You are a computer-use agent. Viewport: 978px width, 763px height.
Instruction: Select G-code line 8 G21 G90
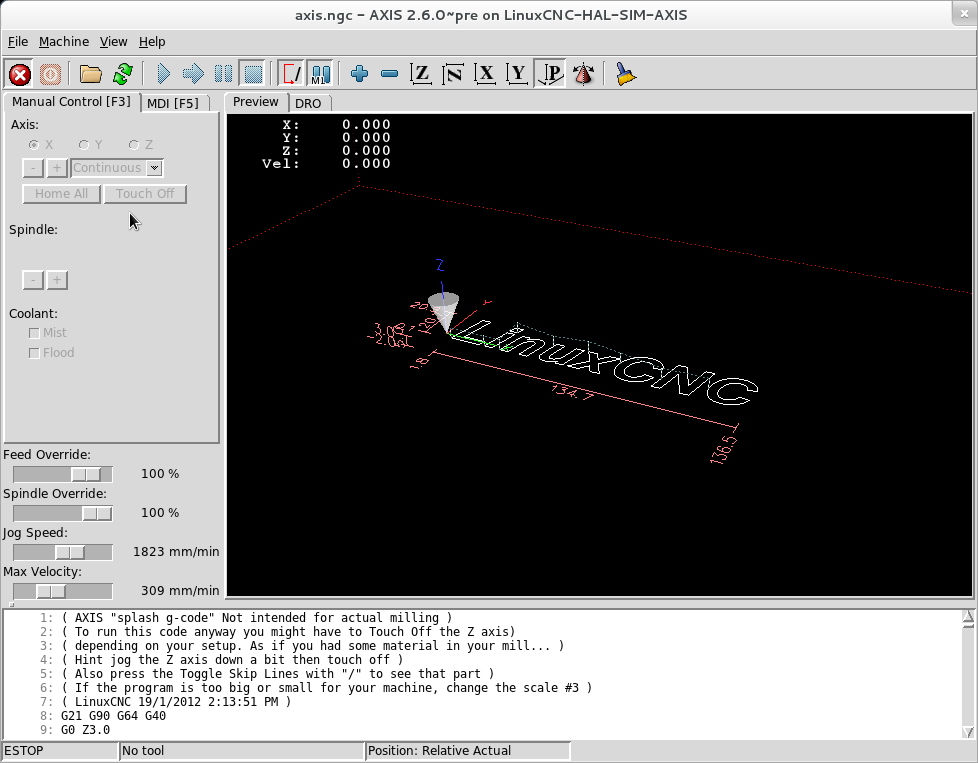tap(114, 716)
